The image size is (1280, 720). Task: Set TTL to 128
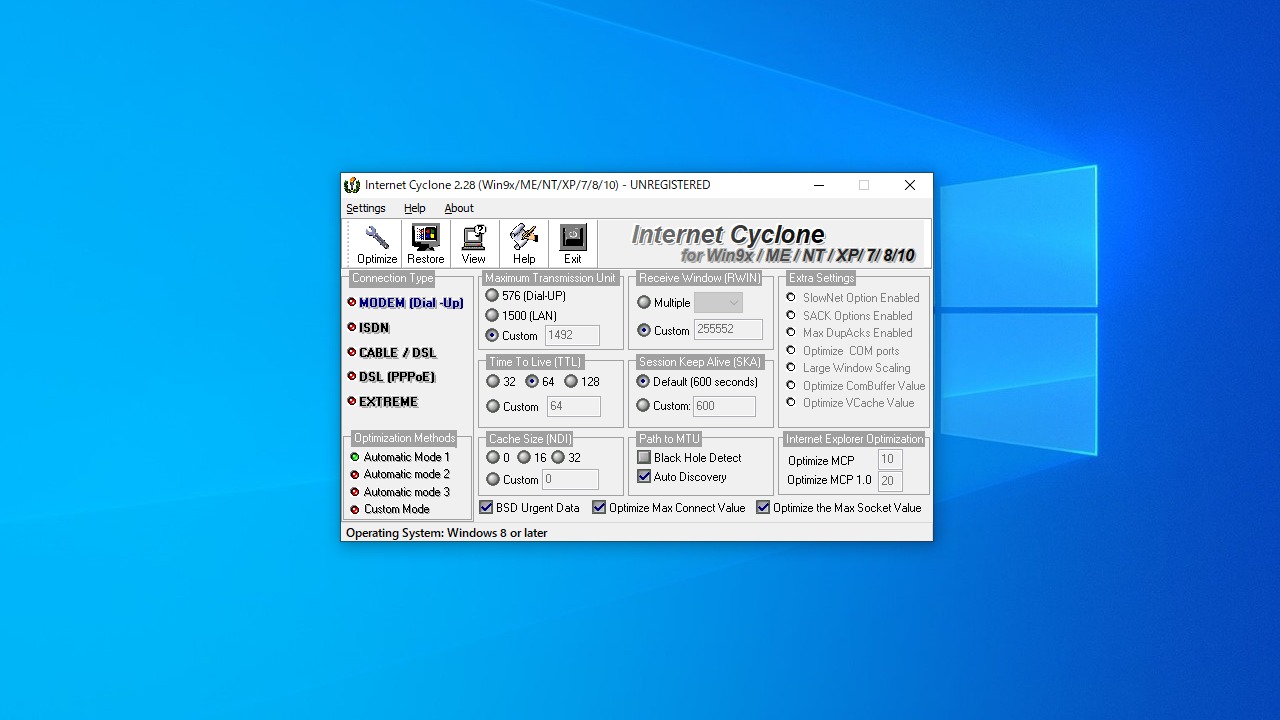(x=571, y=382)
